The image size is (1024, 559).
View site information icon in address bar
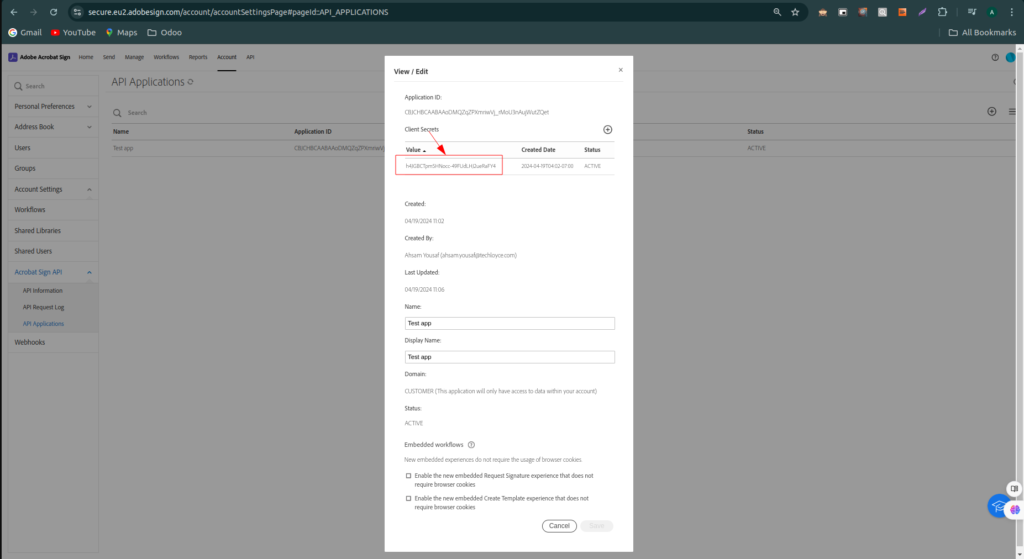[x=77, y=12]
